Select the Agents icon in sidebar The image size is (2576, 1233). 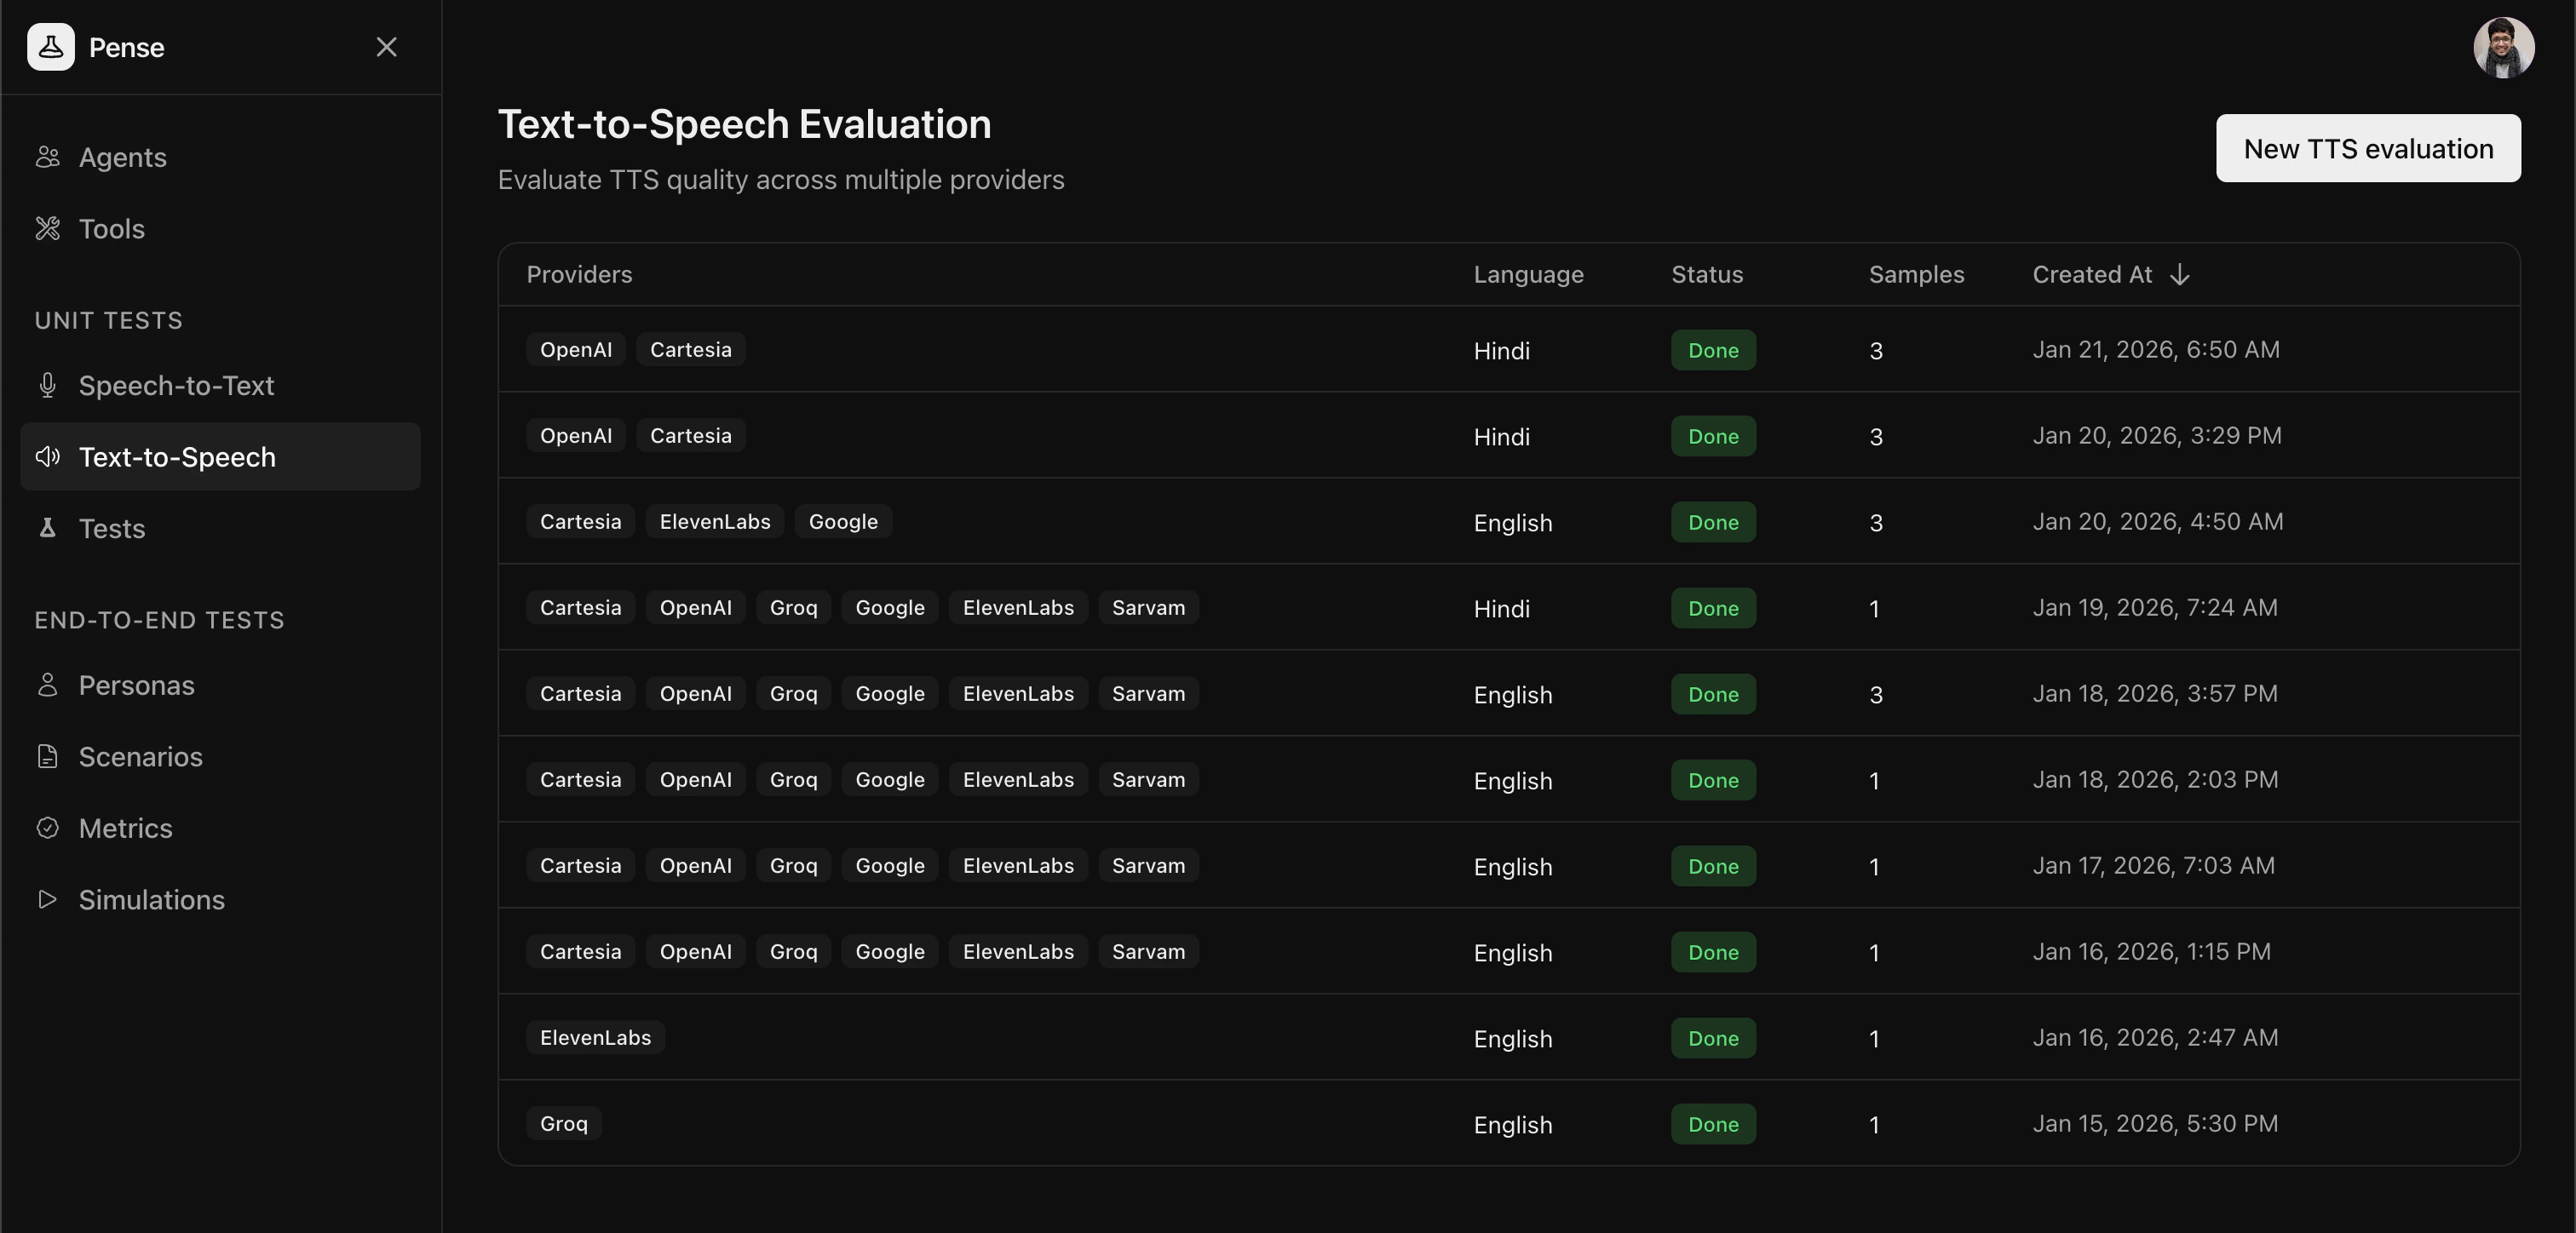47,157
